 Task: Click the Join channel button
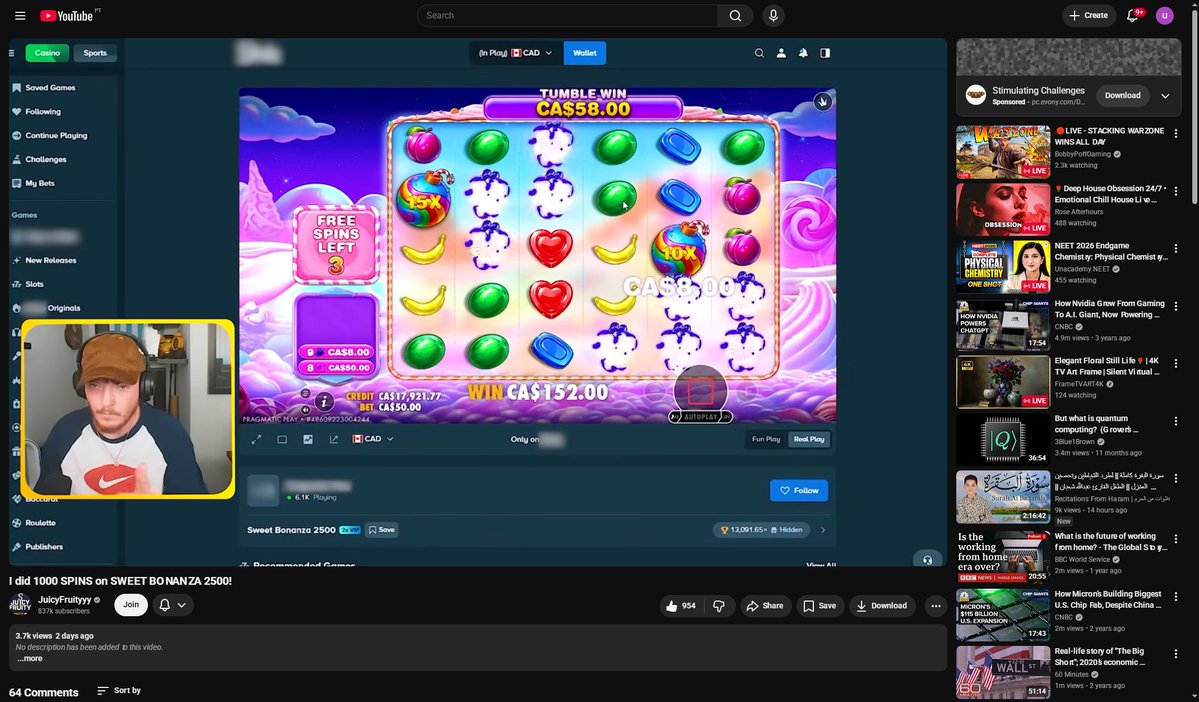(131, 605)
